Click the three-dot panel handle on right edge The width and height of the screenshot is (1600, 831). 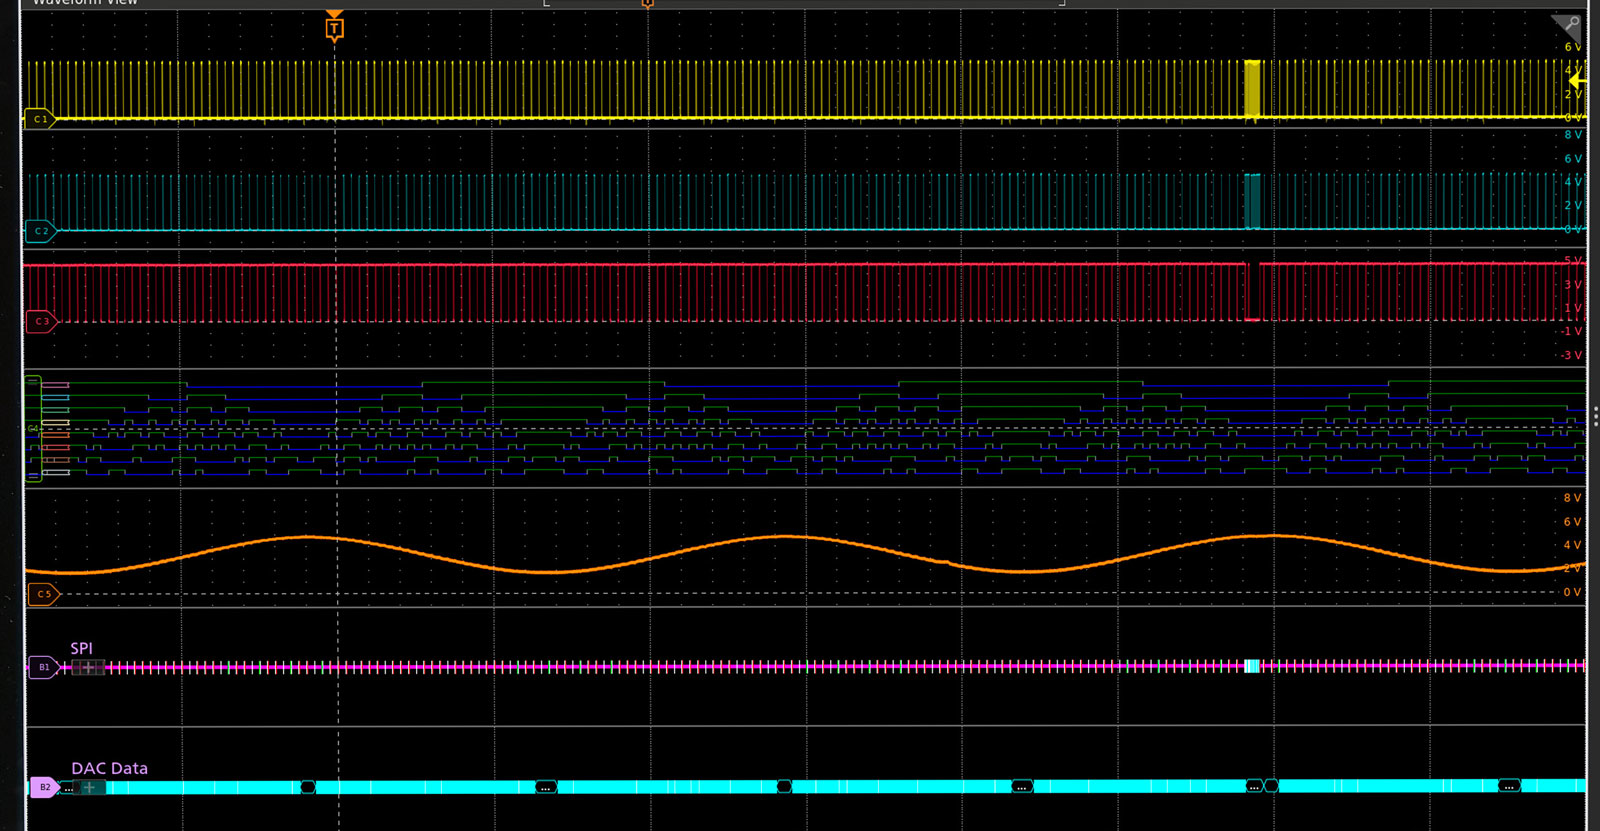point(1595,417)
